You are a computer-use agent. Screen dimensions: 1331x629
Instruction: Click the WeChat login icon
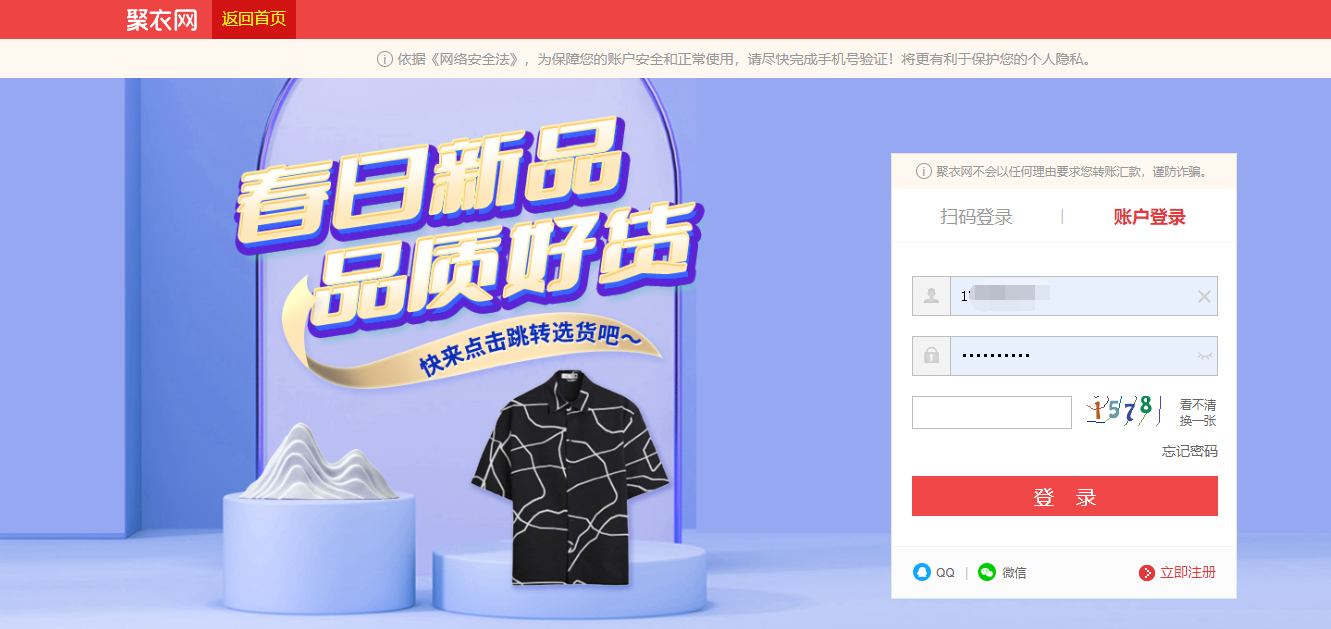(987, 572)
